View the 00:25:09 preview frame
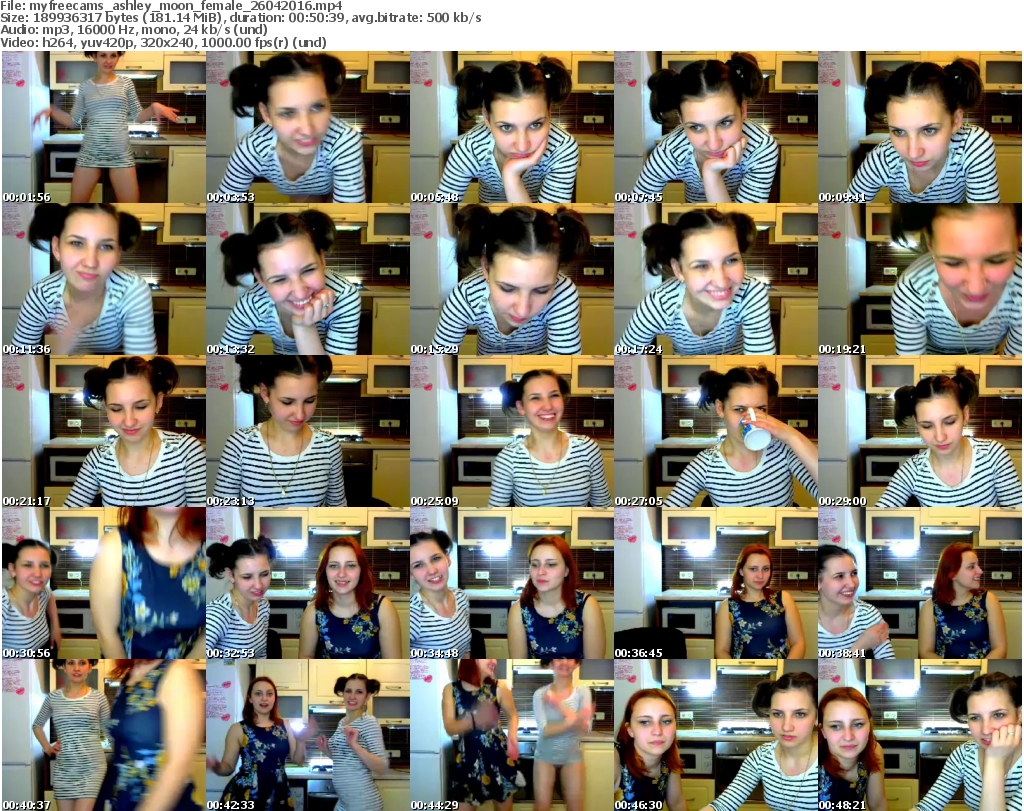1024x811 pixels. [512, 432]
